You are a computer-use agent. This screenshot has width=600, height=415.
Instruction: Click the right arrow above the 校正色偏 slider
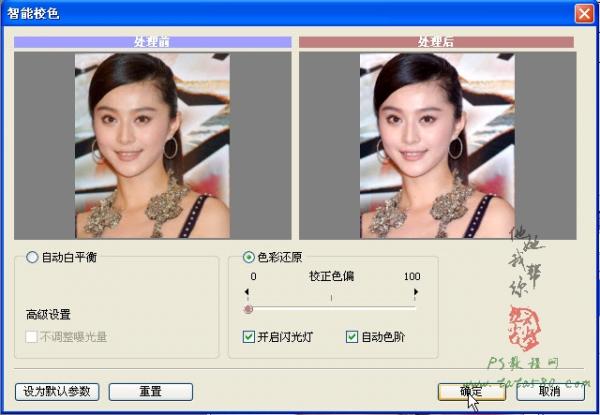(416, 292)
